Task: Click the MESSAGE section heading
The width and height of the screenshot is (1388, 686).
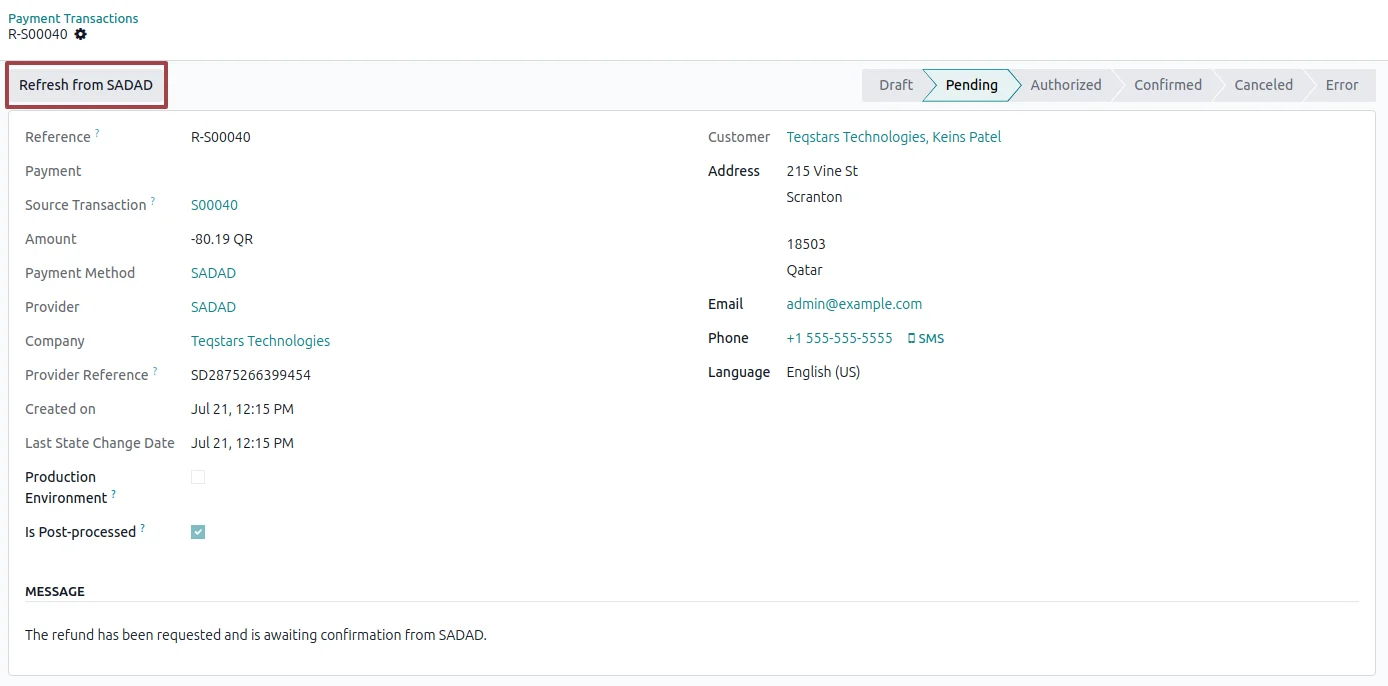Action: [55, 591]
